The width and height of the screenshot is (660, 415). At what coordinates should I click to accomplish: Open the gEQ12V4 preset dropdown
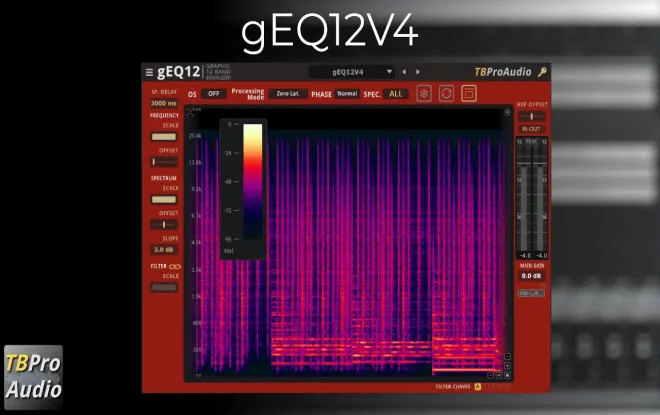pyautogui.click(x=352, y=72)
